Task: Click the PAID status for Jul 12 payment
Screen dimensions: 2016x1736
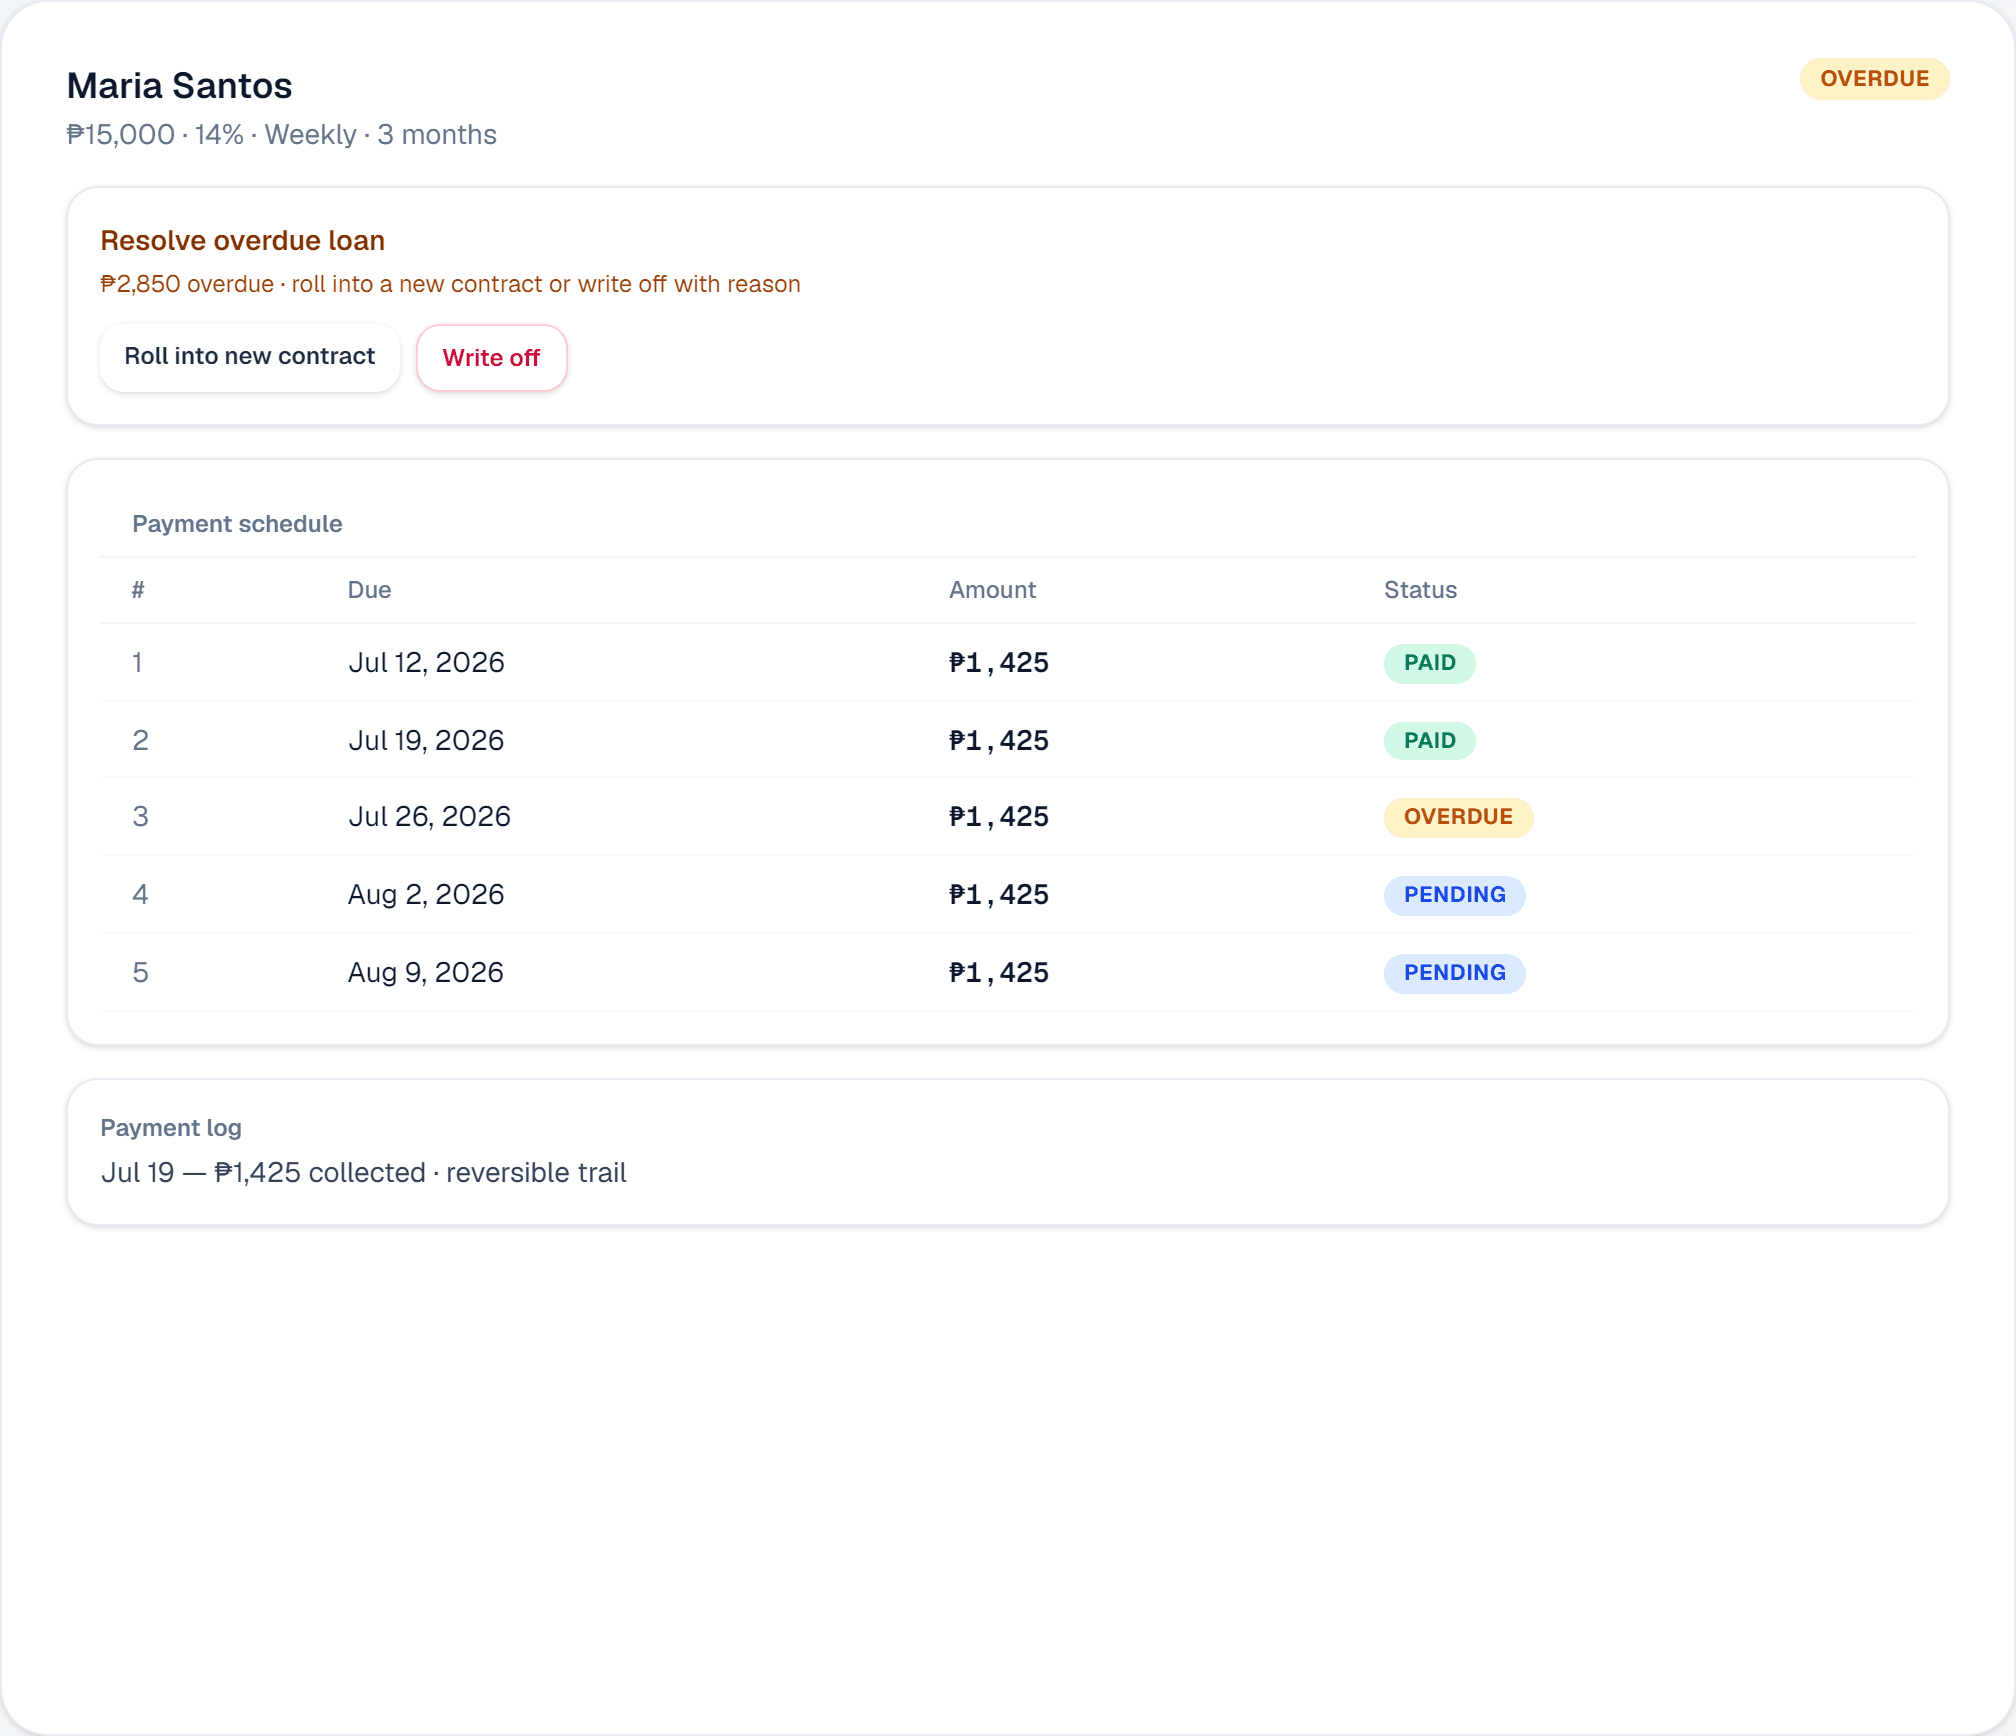Action: 1429,663
